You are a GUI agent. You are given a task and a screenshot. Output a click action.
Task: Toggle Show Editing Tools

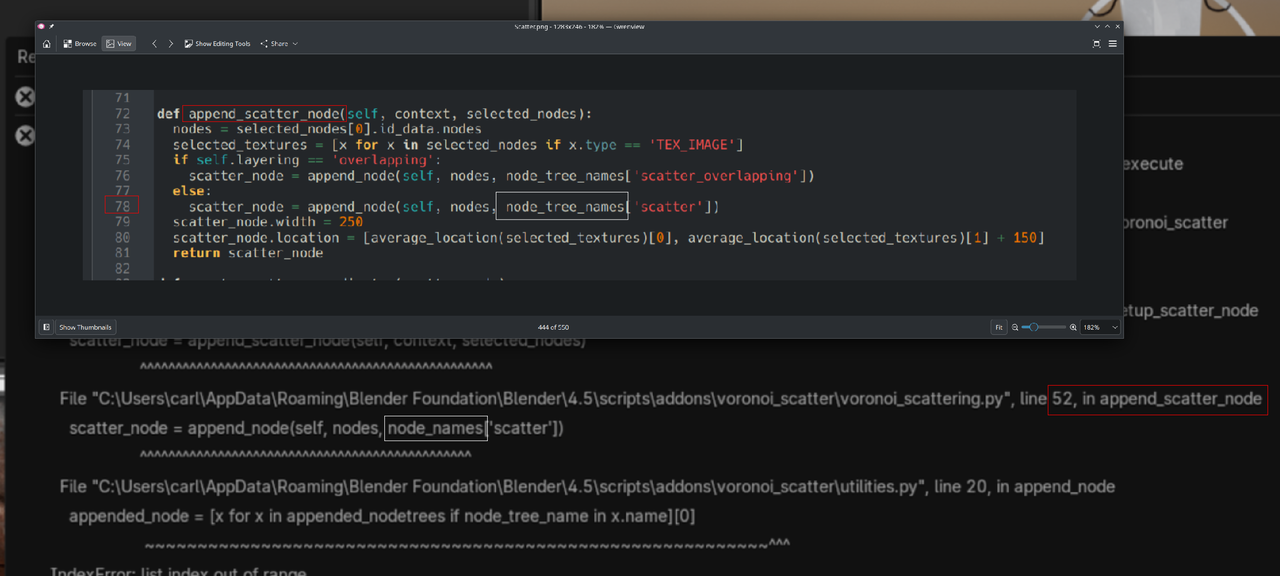pyautogui.click(x=217, y=44)
